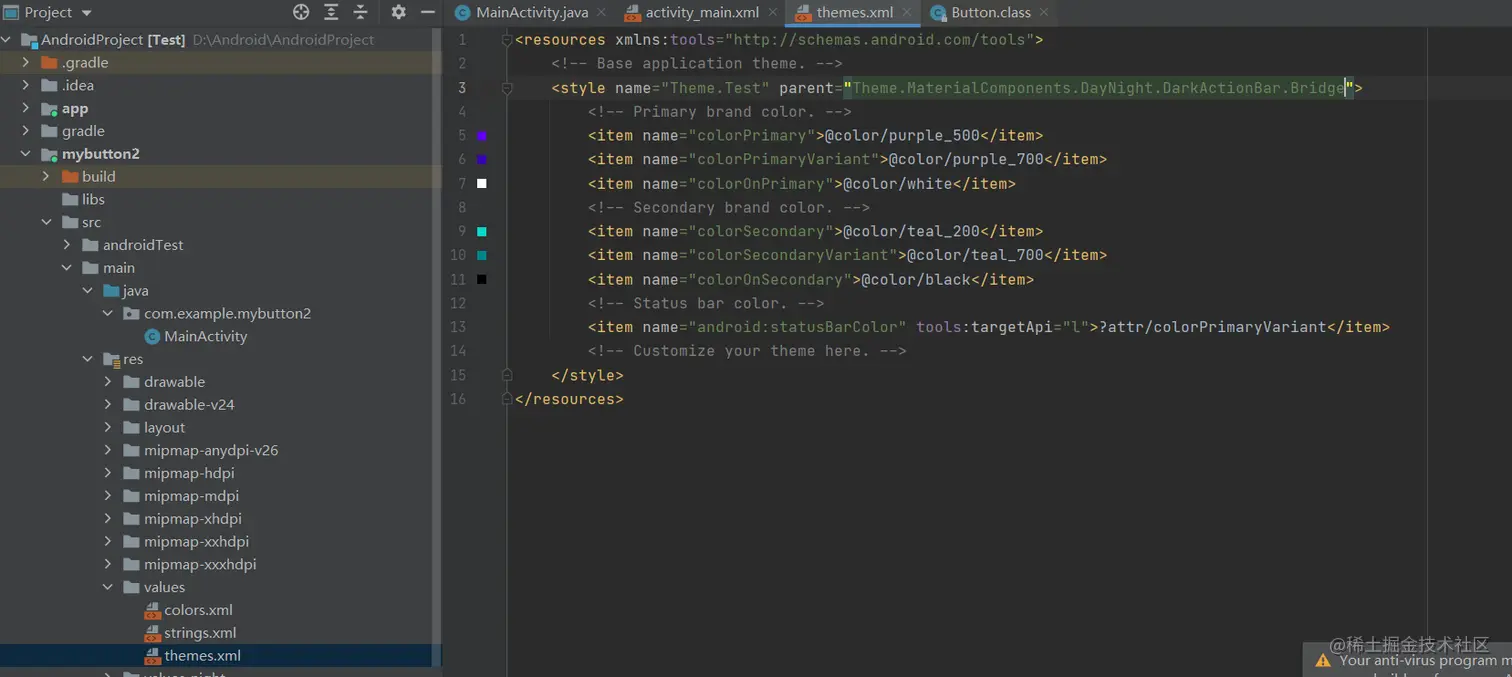Fold the resources tag at line 1

click(507, 40)
